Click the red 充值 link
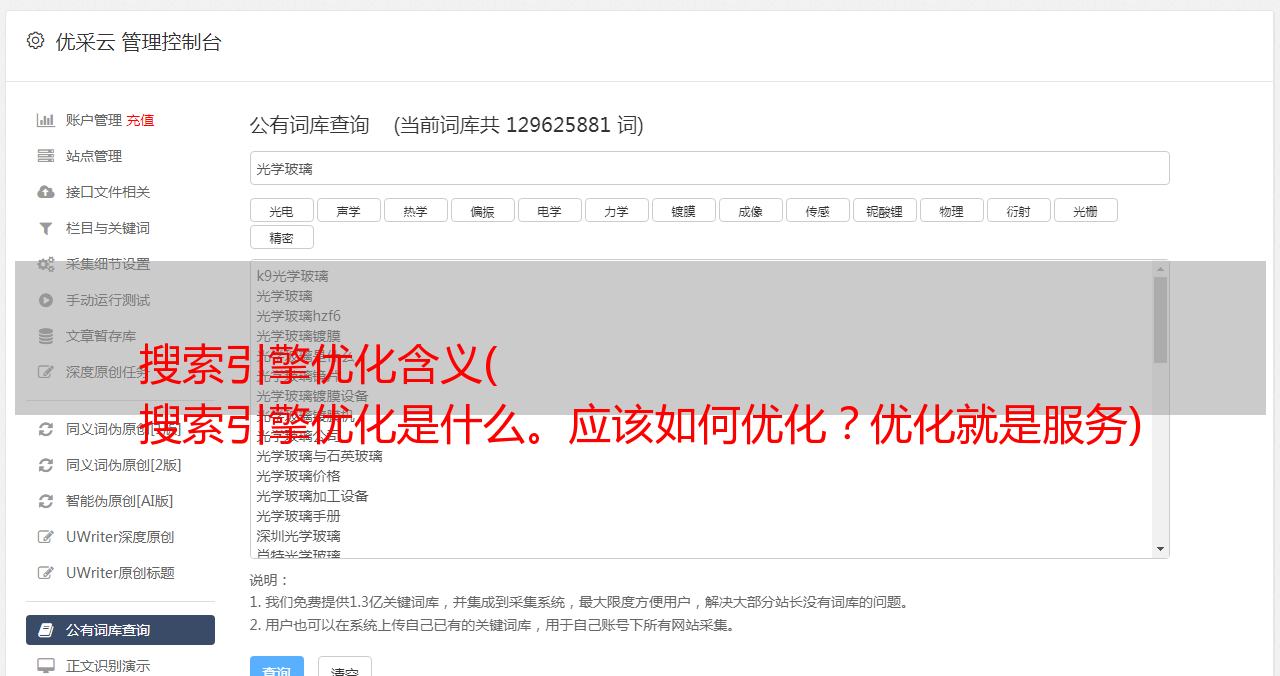Viewport: 1280px width, 676px height. [x=140, y=120]
